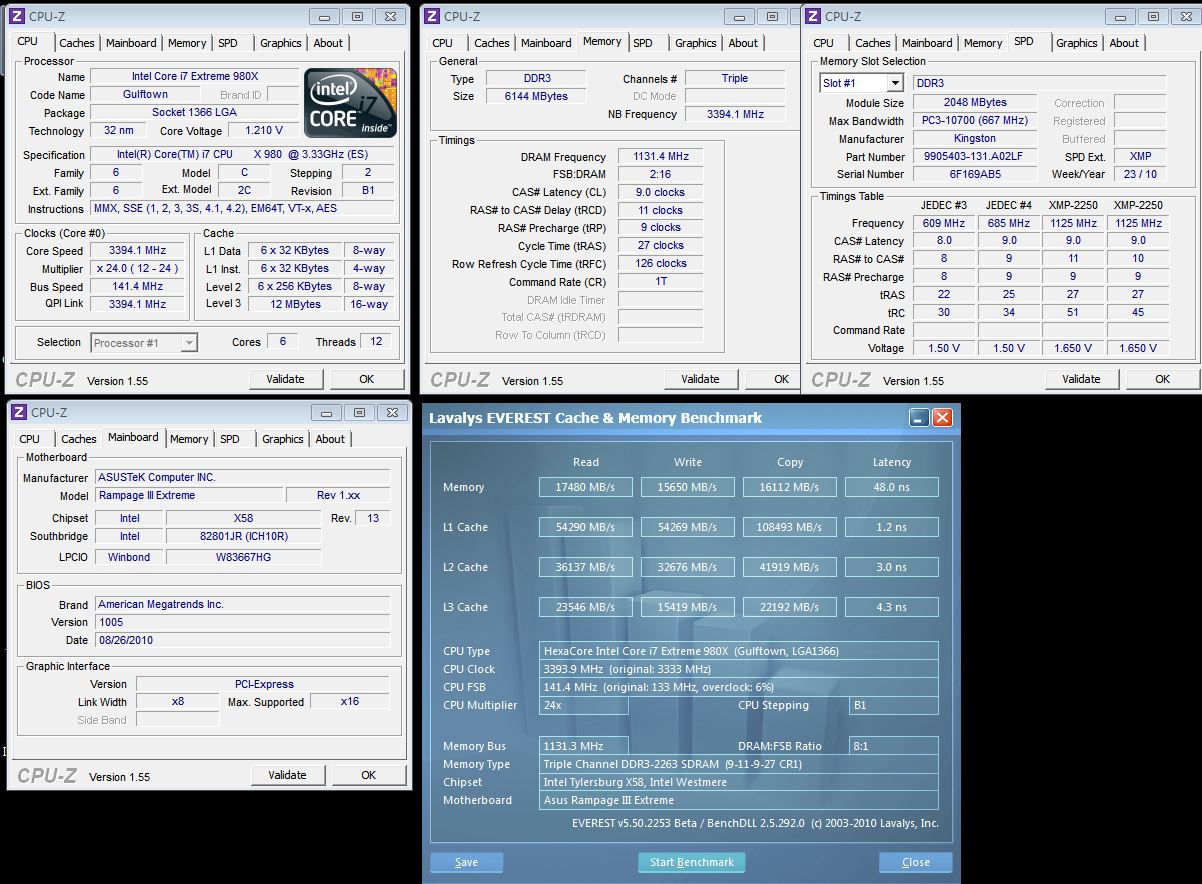Viewport: 1202px width, 884px height.
Task: Click the BIOS Brand value American Megatrends Inc.
Action: pyautogui.click(x=243, y=604)
